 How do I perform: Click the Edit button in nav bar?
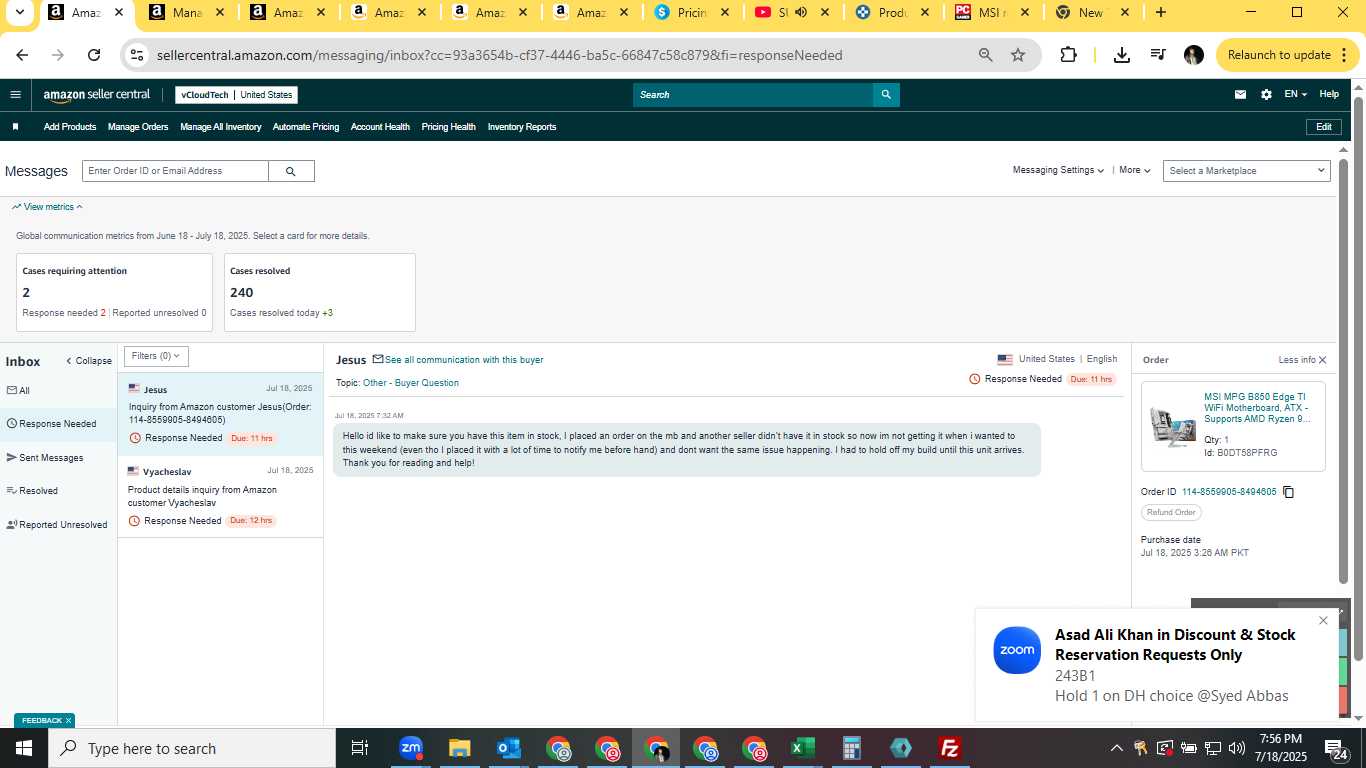click(x=1323, y=127)
